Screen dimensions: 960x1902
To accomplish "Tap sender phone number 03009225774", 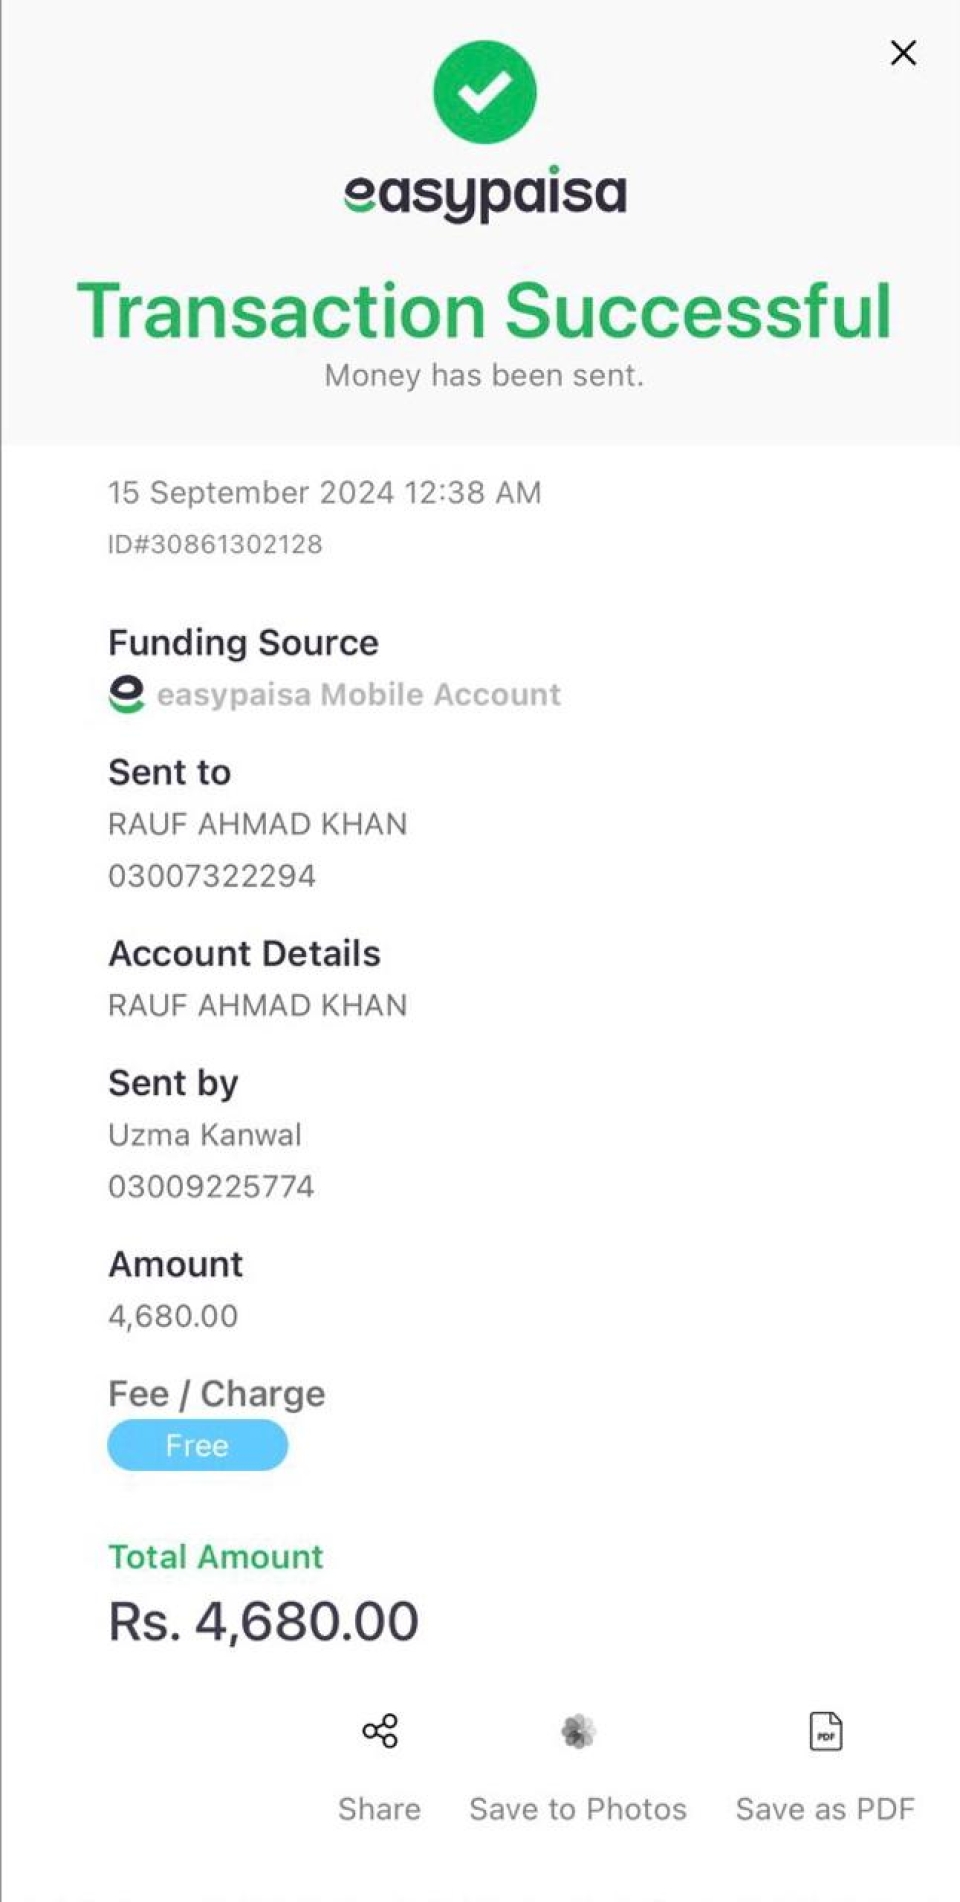I will pyautogui.click(x=211, y=1187).
